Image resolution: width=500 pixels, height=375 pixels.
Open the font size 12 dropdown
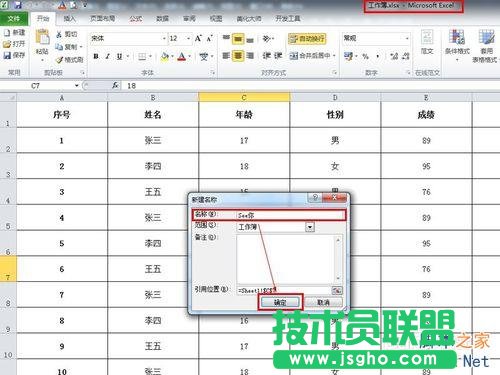pyautogui.click(x=188, y=39)
